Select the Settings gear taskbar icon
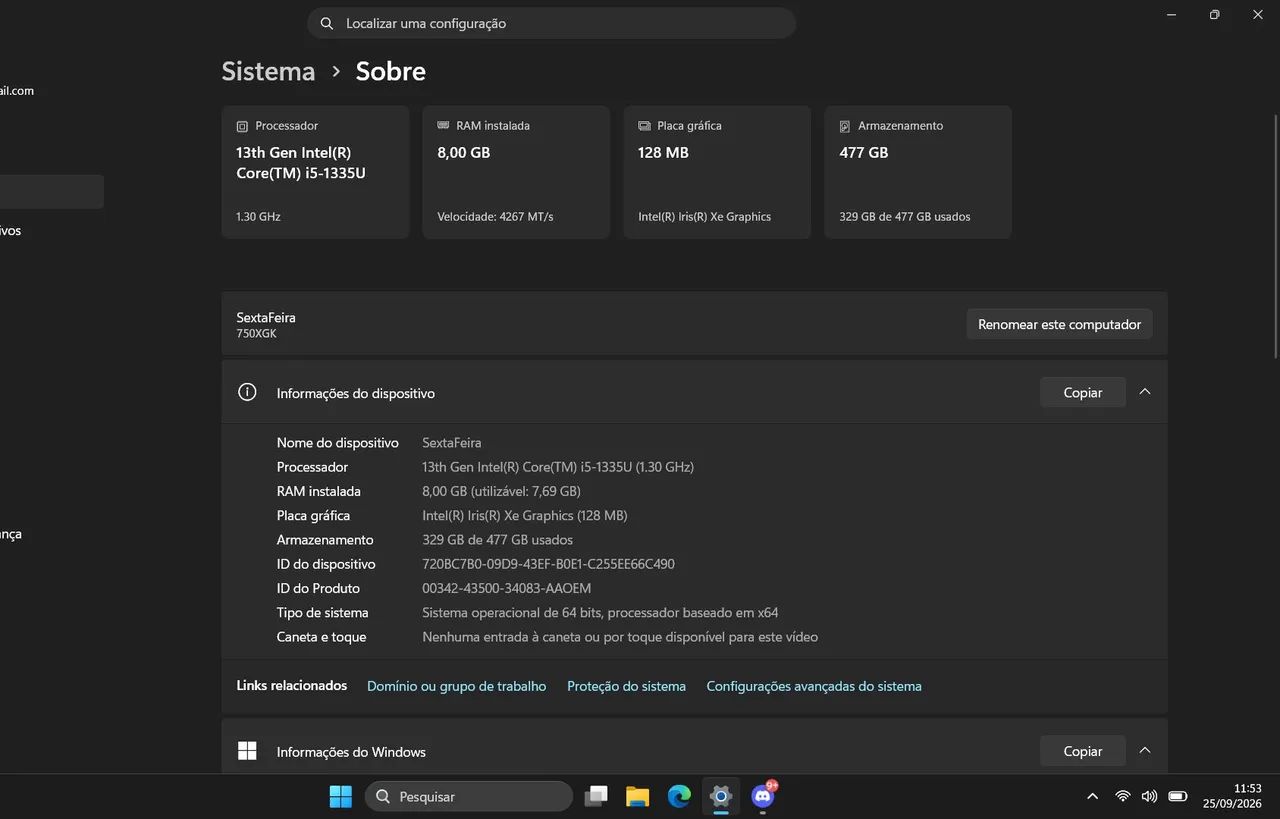The image size is (1280, 819). [721, 796]
